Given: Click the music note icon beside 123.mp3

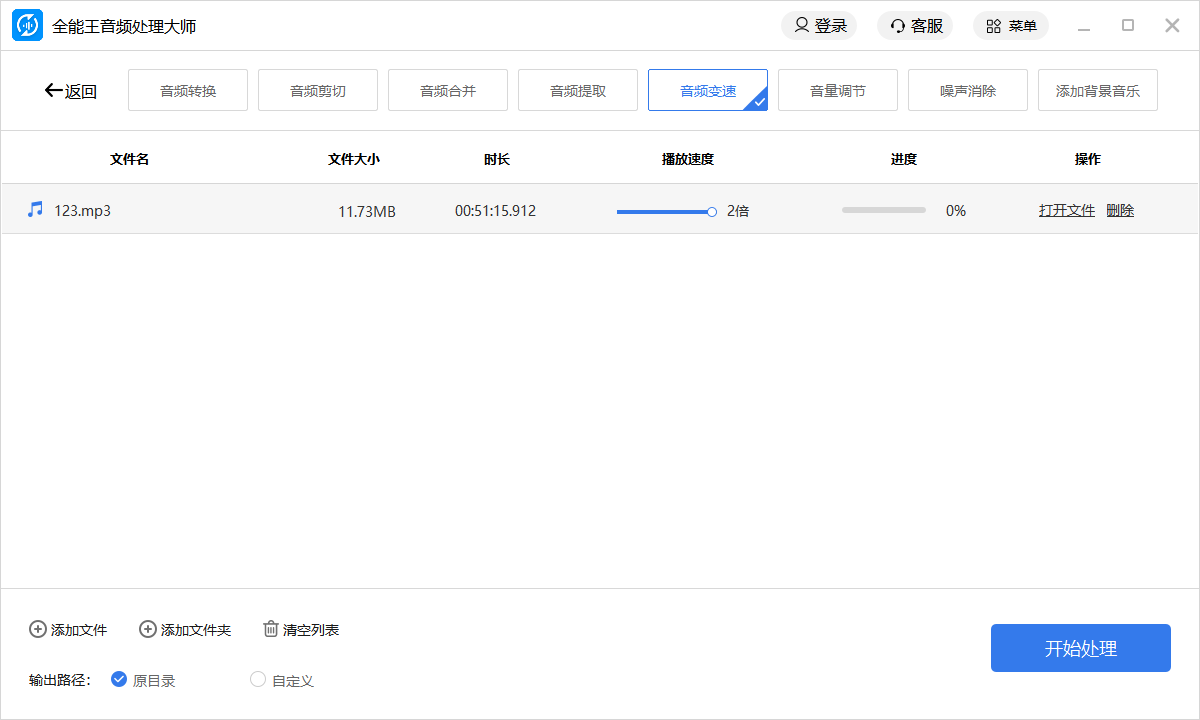Looking at the screenshot, I should pos(36,209).
